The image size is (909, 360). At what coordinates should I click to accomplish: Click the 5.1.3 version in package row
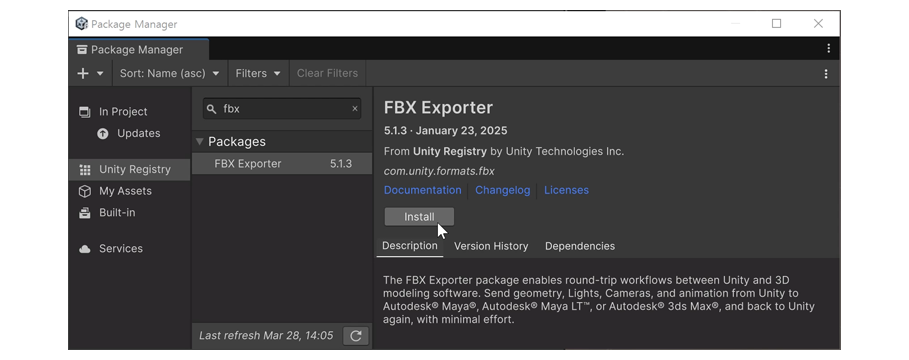point(341,163)
